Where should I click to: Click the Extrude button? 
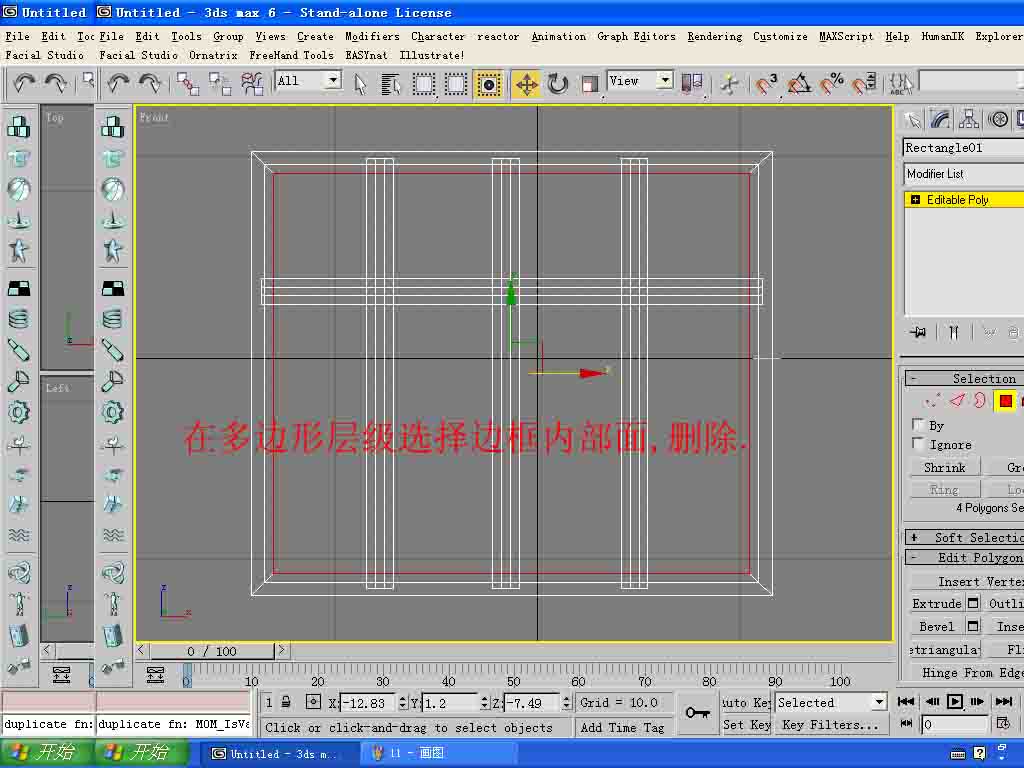tap(936, 603)
